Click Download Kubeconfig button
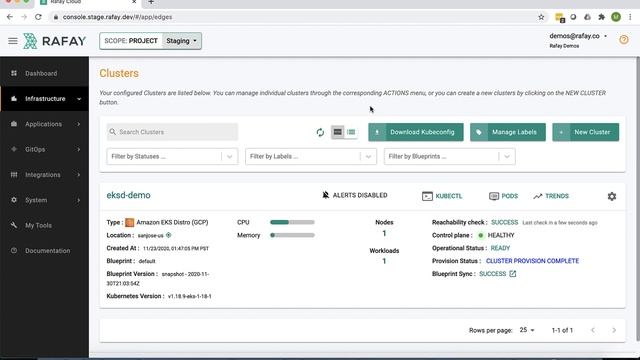Image resolution: width=640 pixels, height=360 pixels. pos(416,132)
